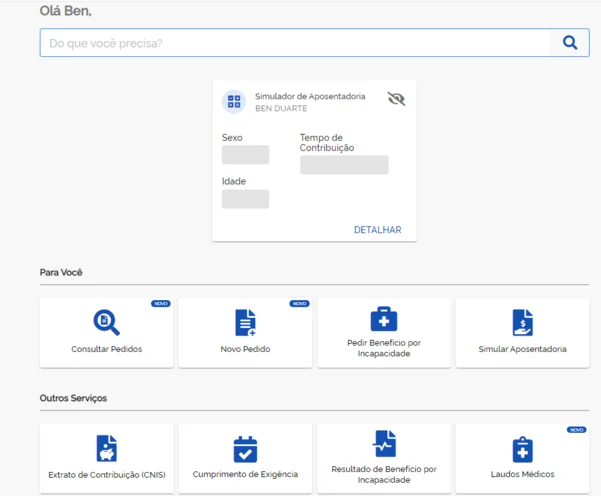601x496 pixels.
Task: Click the Novo Pedido document icon
Action: coord(245,322)
